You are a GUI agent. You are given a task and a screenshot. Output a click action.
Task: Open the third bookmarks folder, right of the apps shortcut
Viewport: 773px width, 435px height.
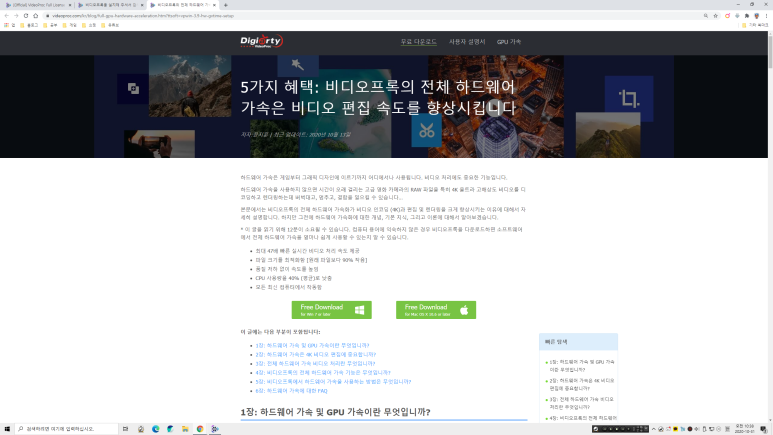point(70,25)
